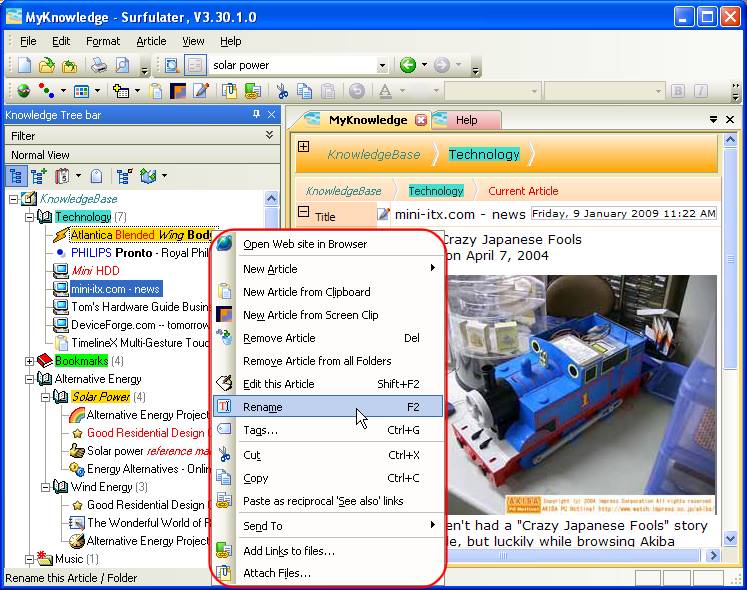Viewport: 747px width, 590px height.
Task: Click the blue book with green arrows icon
Action: tap(148, 176)
